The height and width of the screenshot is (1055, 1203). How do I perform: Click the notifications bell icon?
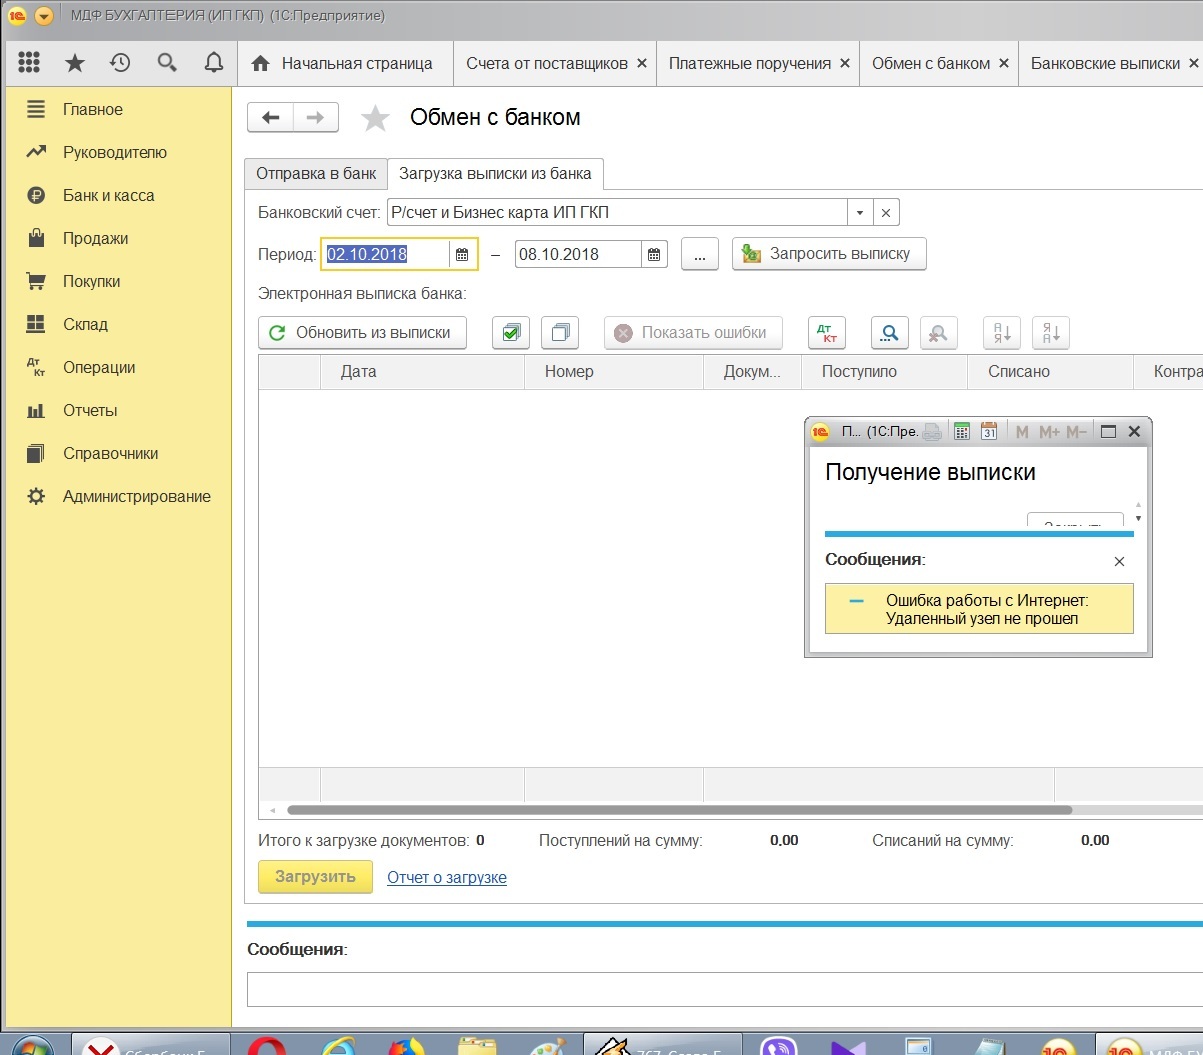[x=213, y=63]
